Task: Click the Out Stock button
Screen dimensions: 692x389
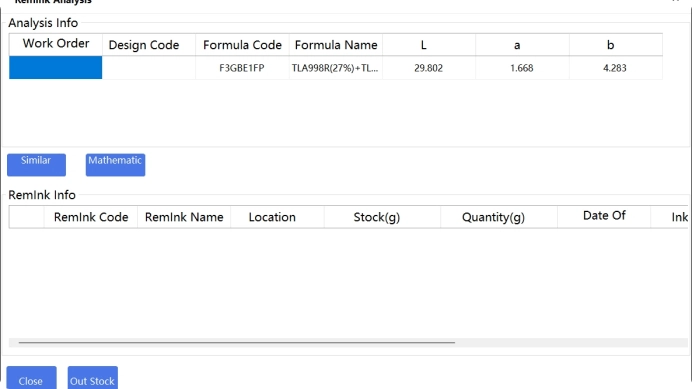Action: tap(92, 378)
